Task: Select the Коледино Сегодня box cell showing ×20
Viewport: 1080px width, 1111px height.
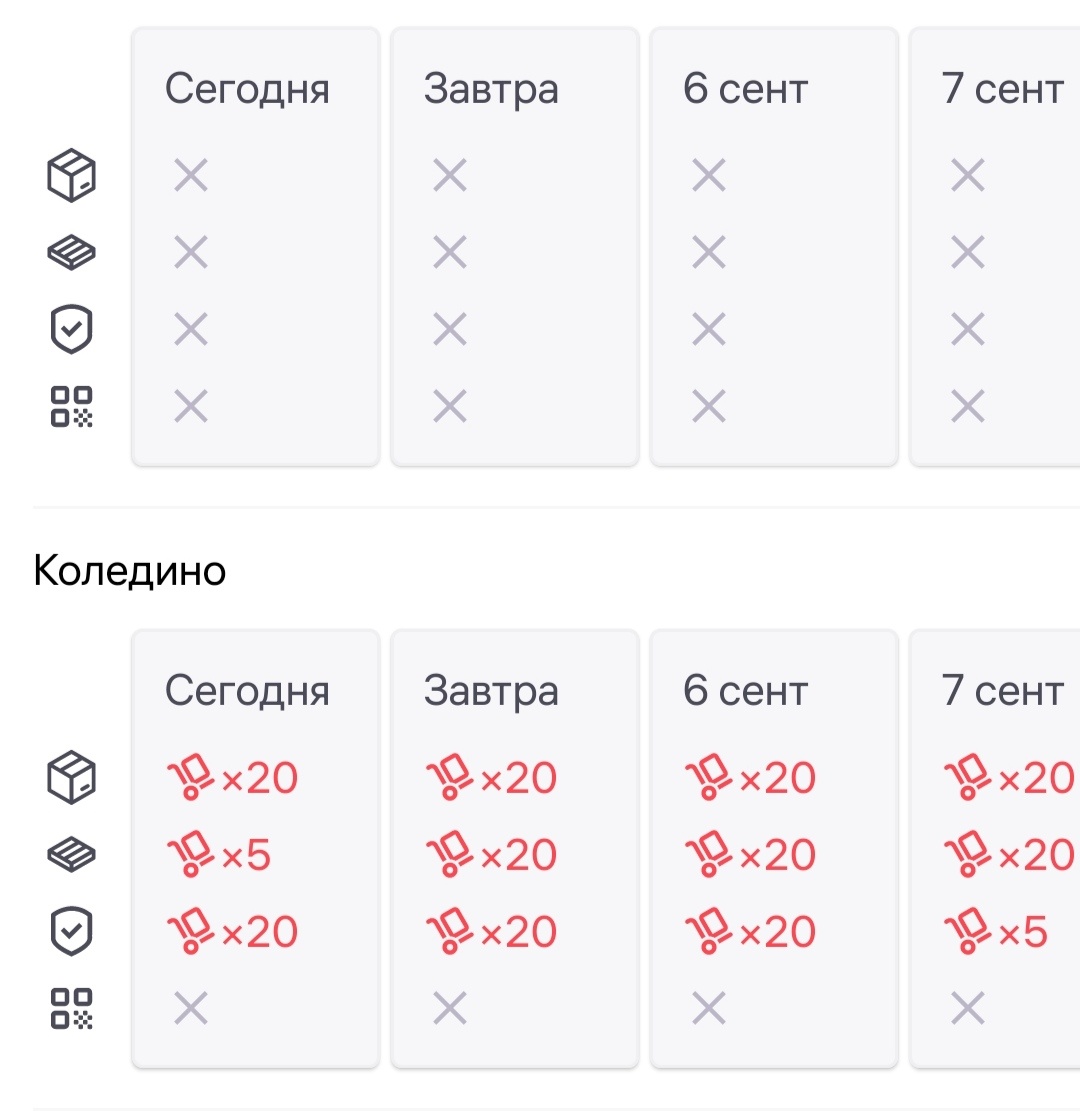Action: point(232,778)
